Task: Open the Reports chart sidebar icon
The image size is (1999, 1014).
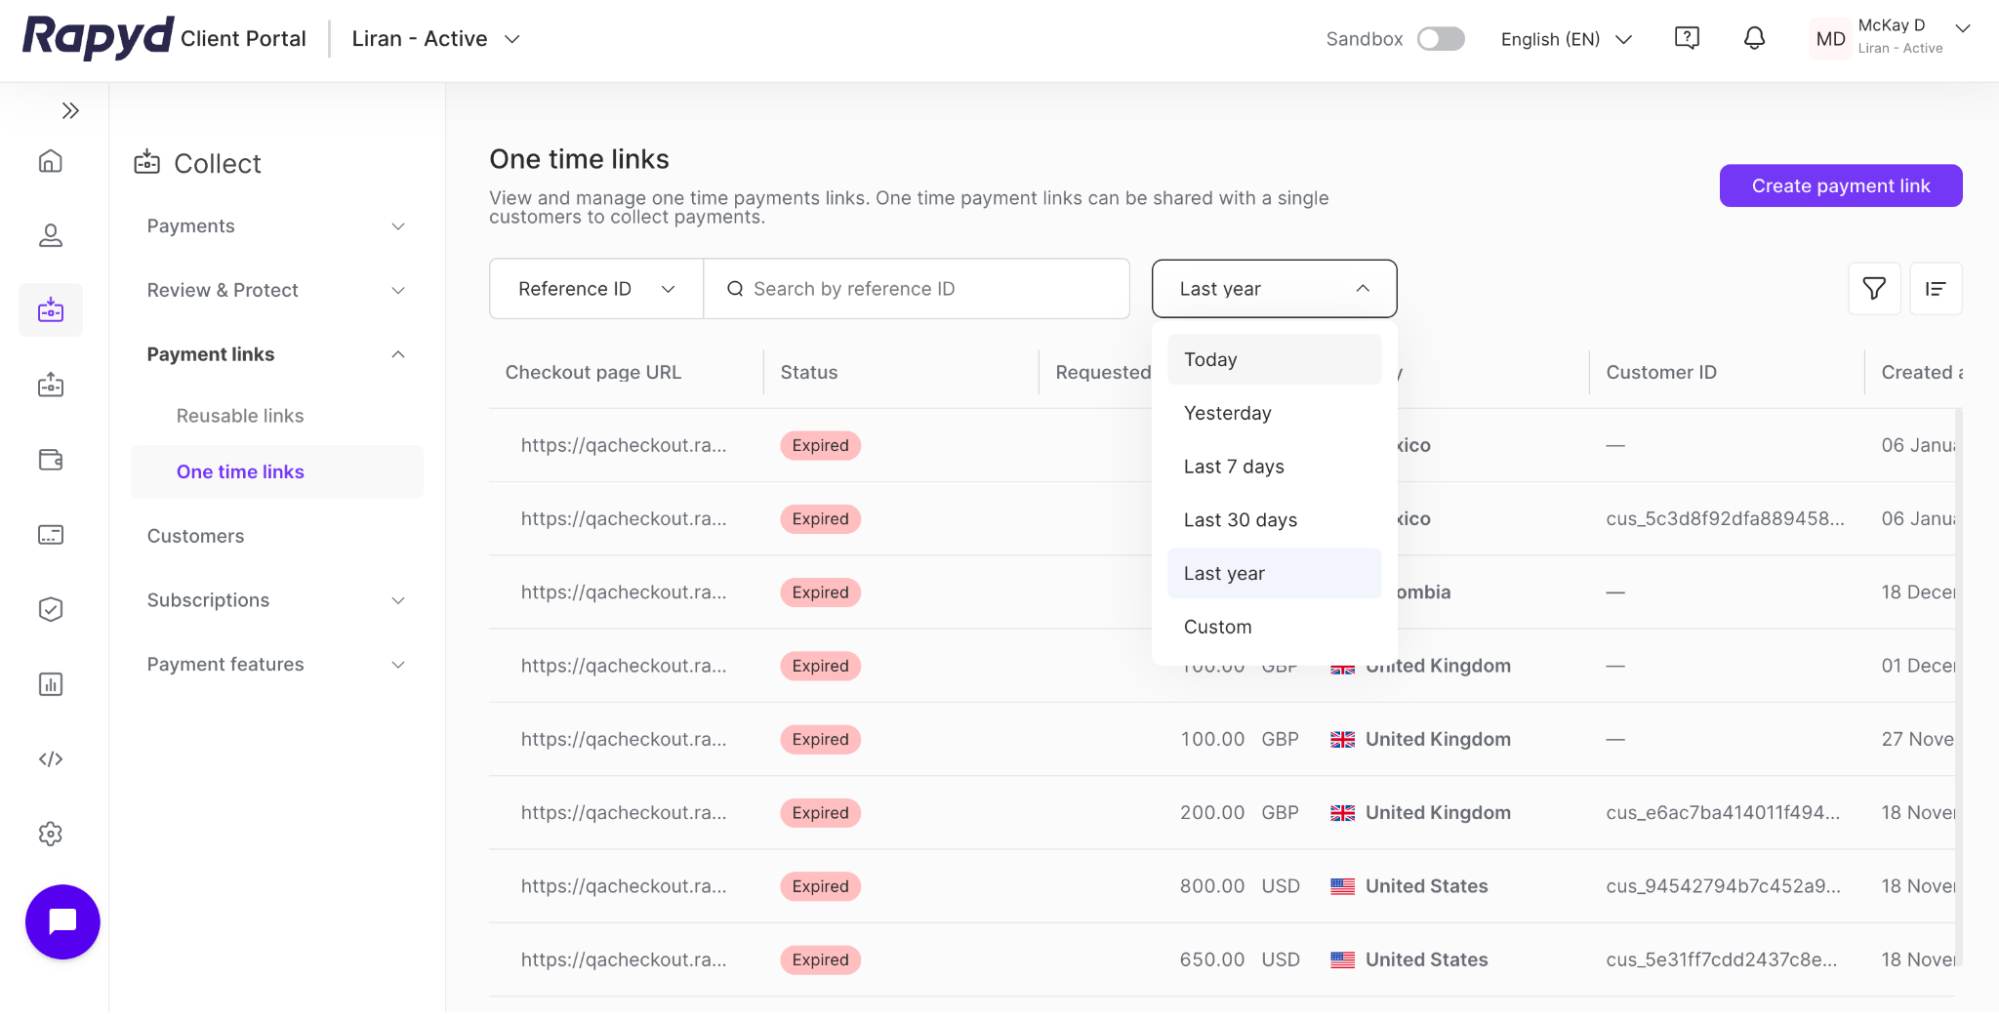Action: [50, 684]
